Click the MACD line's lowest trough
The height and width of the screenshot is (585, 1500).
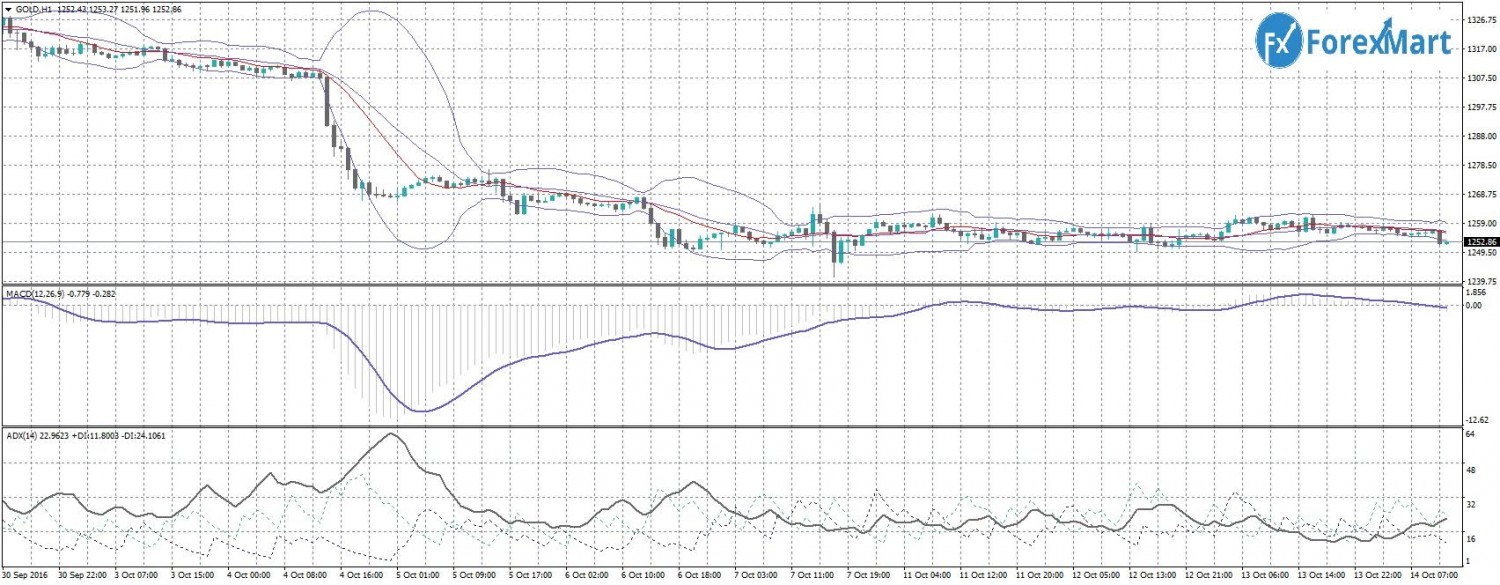point(420,411)
